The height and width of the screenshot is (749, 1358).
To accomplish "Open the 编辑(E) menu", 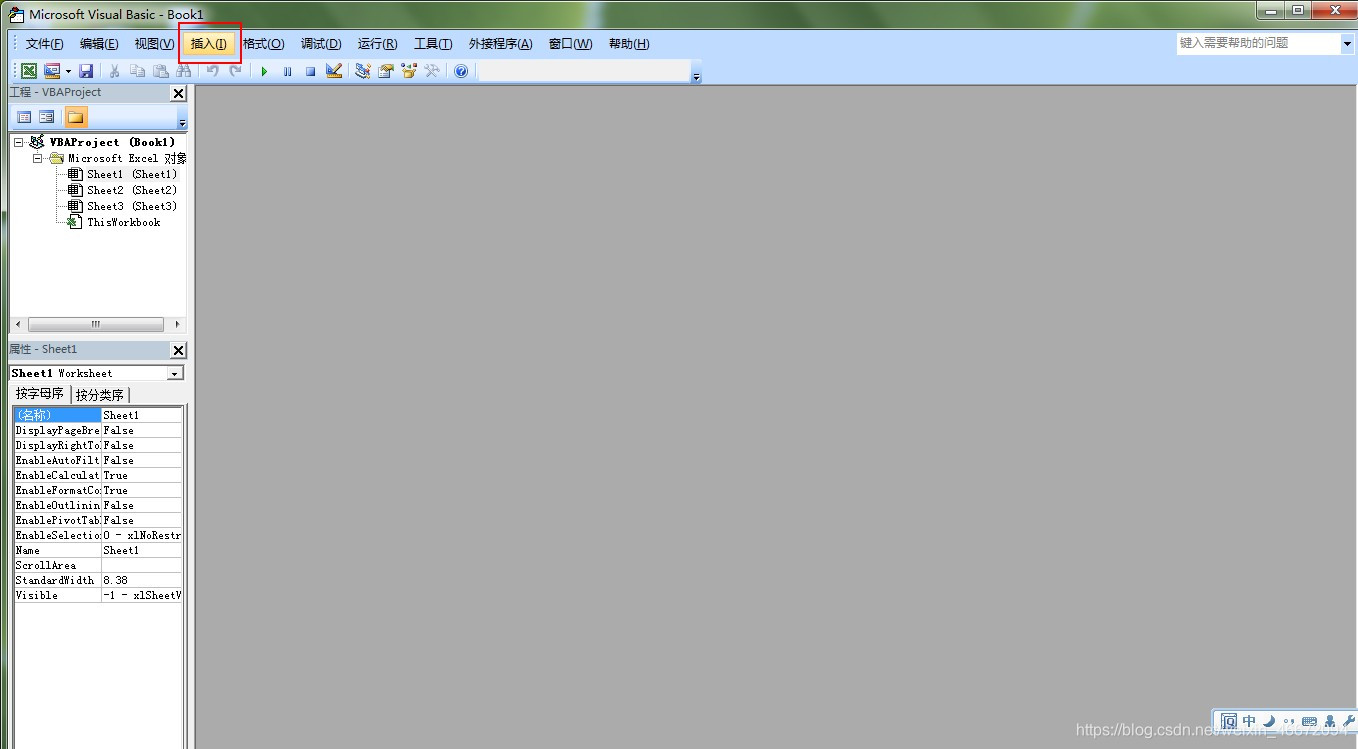I will click(99, 44).
